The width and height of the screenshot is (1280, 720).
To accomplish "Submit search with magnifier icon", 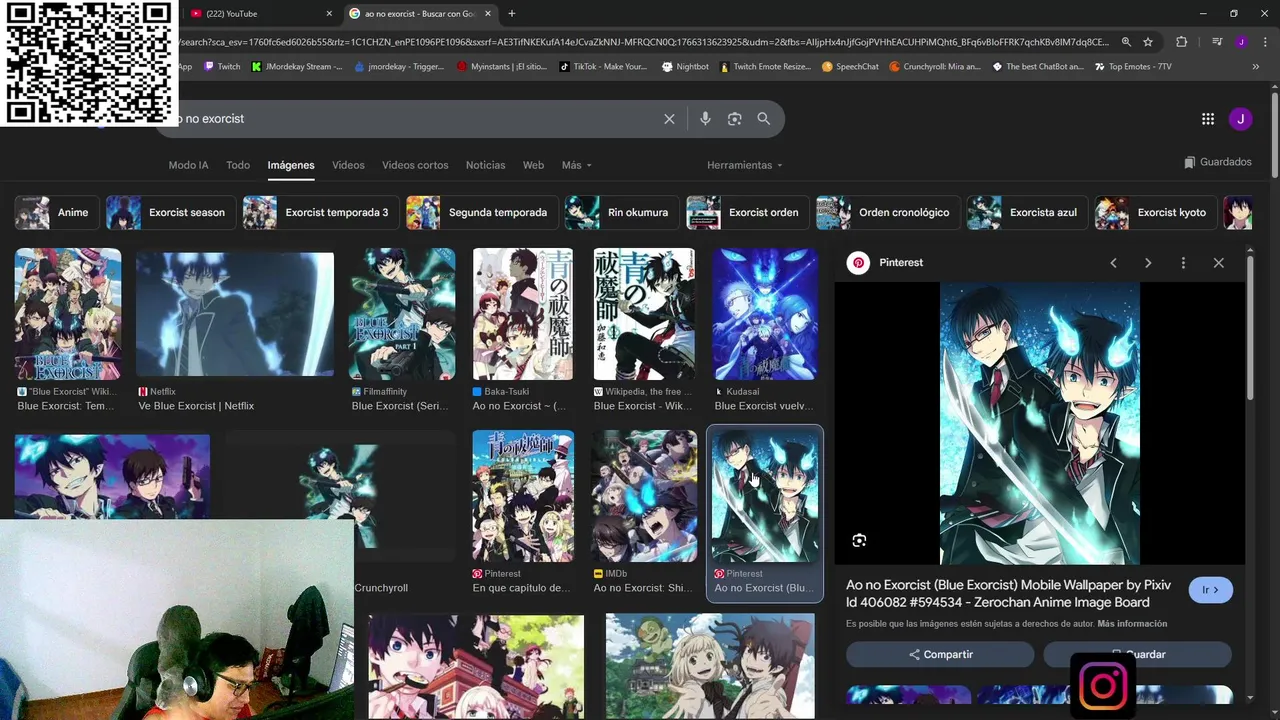I will [764, 119].
